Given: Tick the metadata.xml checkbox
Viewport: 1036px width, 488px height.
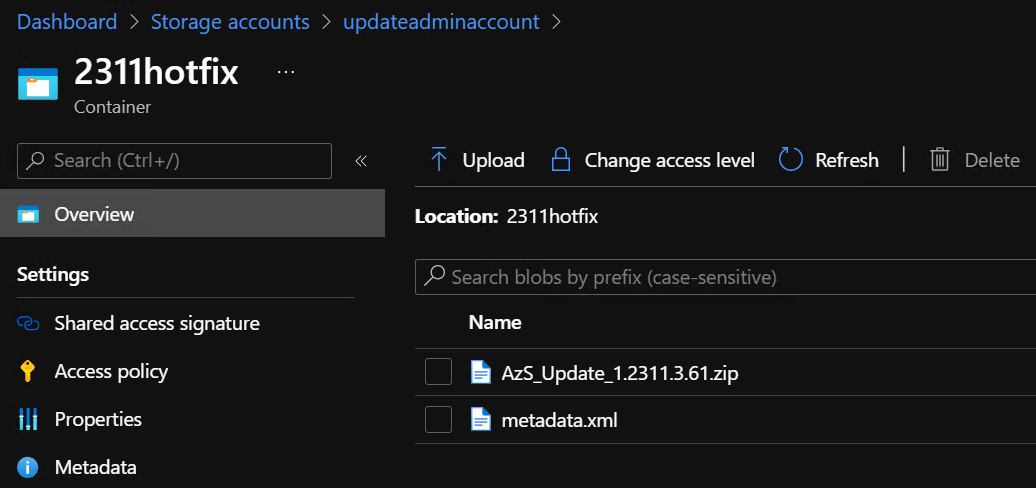Looking at the screenshot, I should tap(438, 420).
